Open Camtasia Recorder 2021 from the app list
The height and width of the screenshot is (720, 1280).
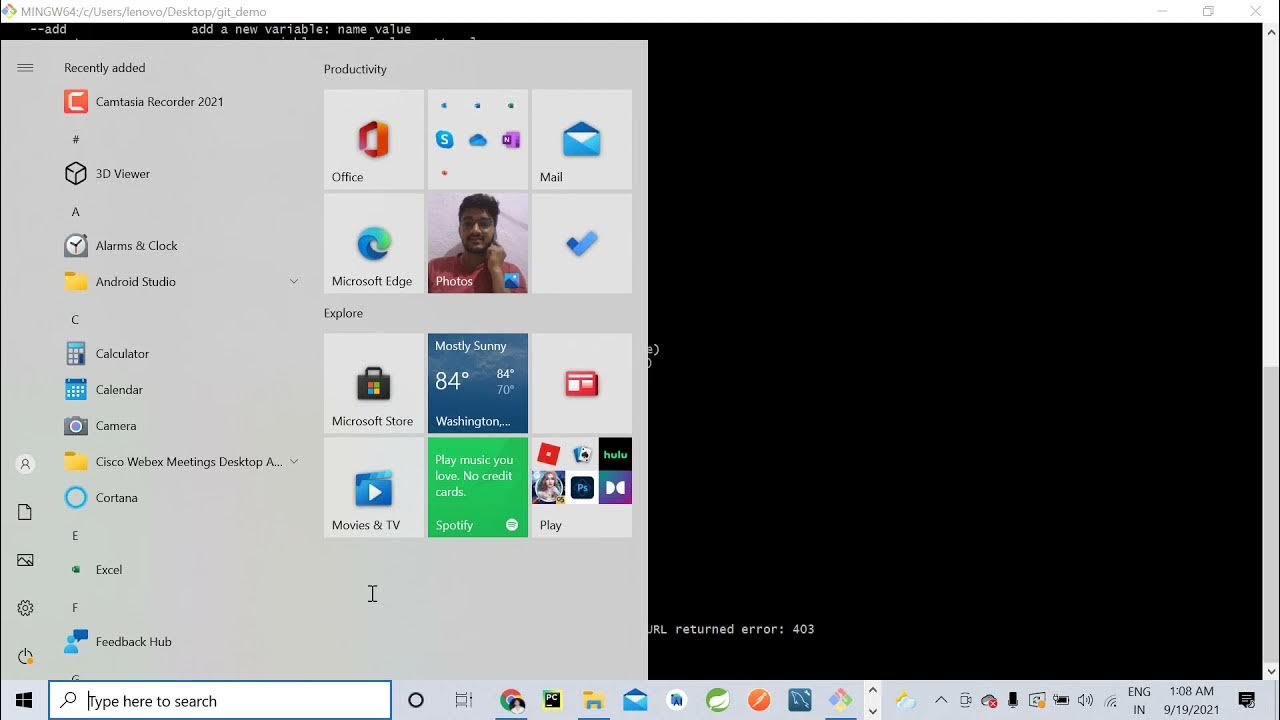tap(180, 102)
